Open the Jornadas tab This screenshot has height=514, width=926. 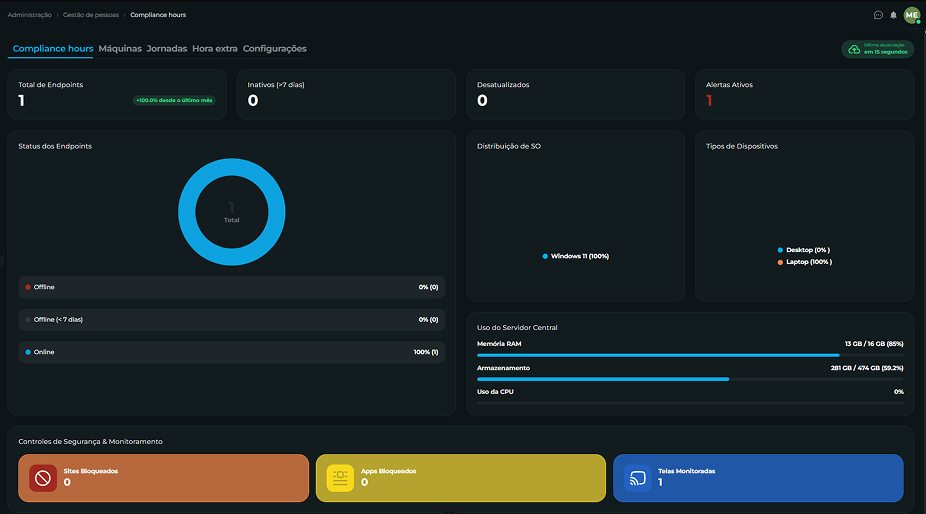pos(167,49)
